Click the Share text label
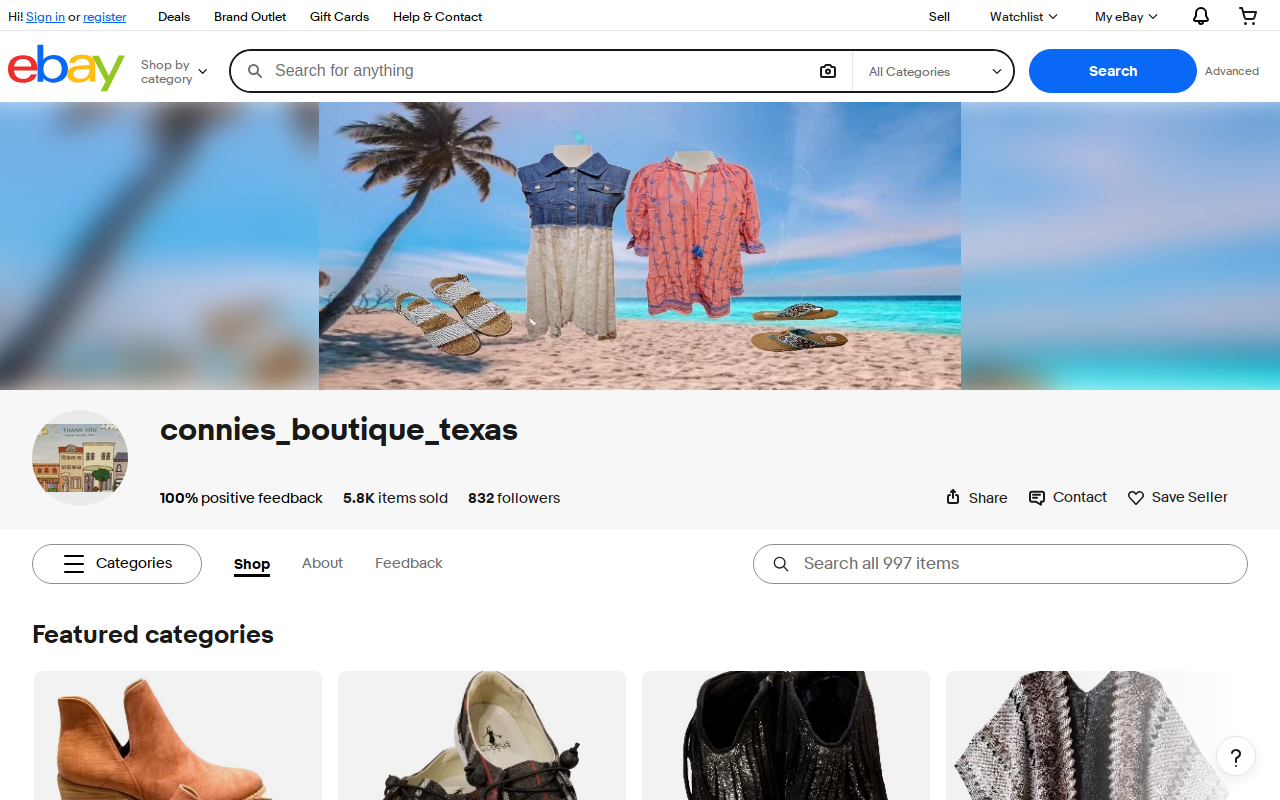 point(988,498)
